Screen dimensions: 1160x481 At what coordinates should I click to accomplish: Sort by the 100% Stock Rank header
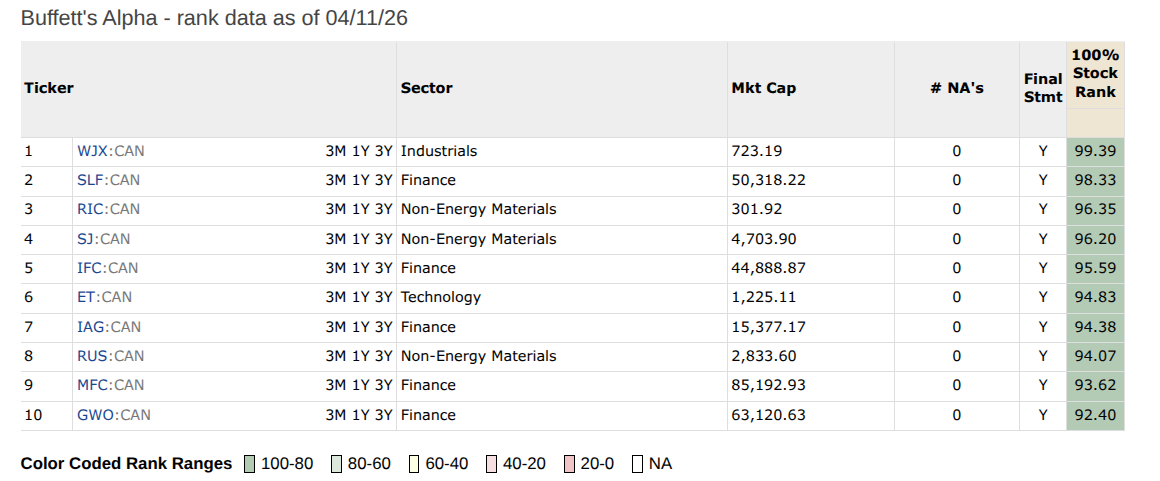[1095, 73]
